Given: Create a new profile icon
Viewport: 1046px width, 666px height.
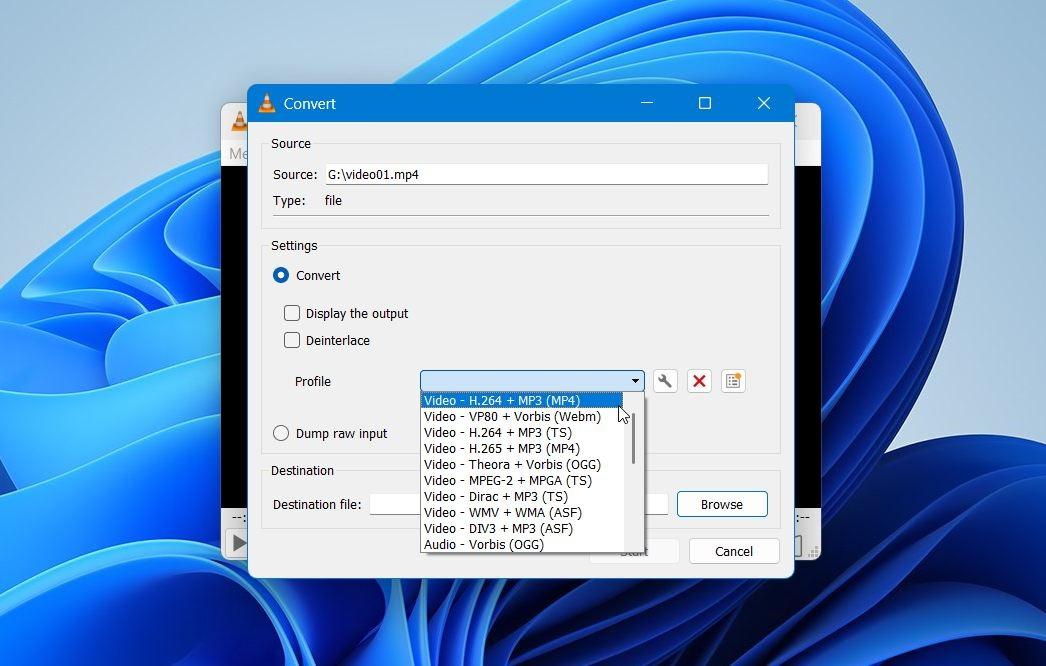Looking at the screenshot, I should click(x=733, y=381).
